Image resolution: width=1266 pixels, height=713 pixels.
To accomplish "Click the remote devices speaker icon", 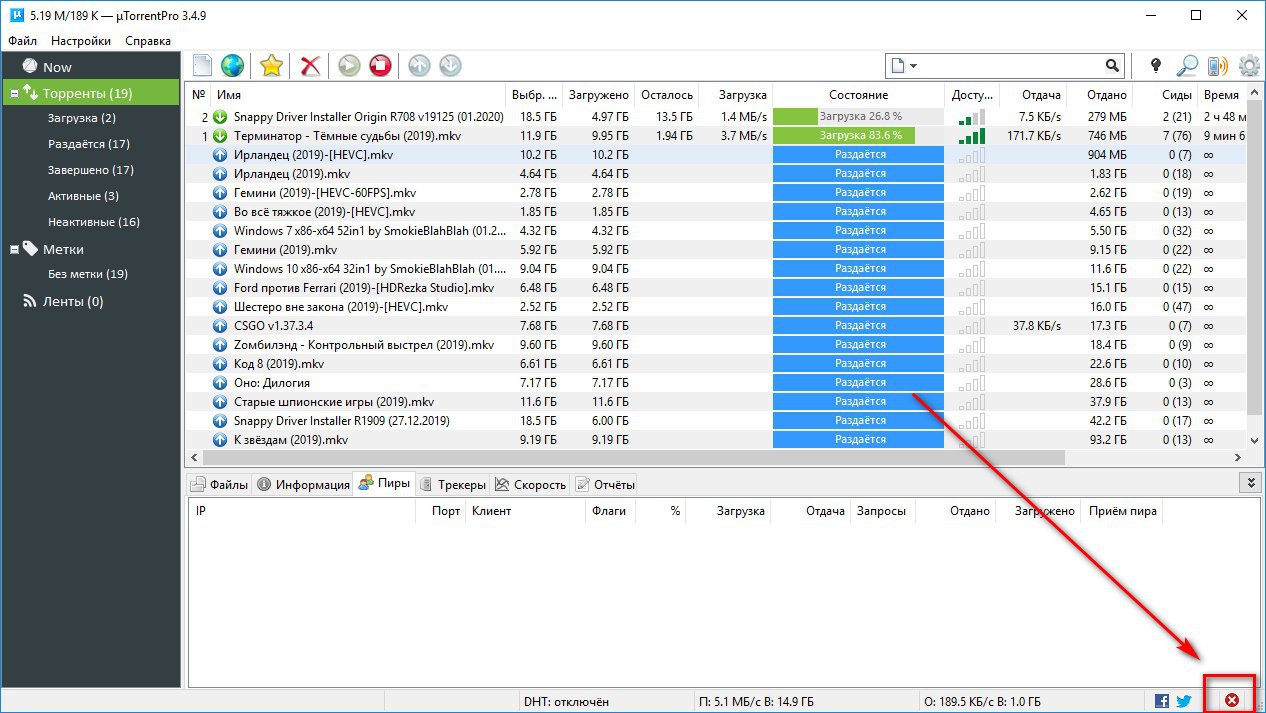I will [1217, 66].
